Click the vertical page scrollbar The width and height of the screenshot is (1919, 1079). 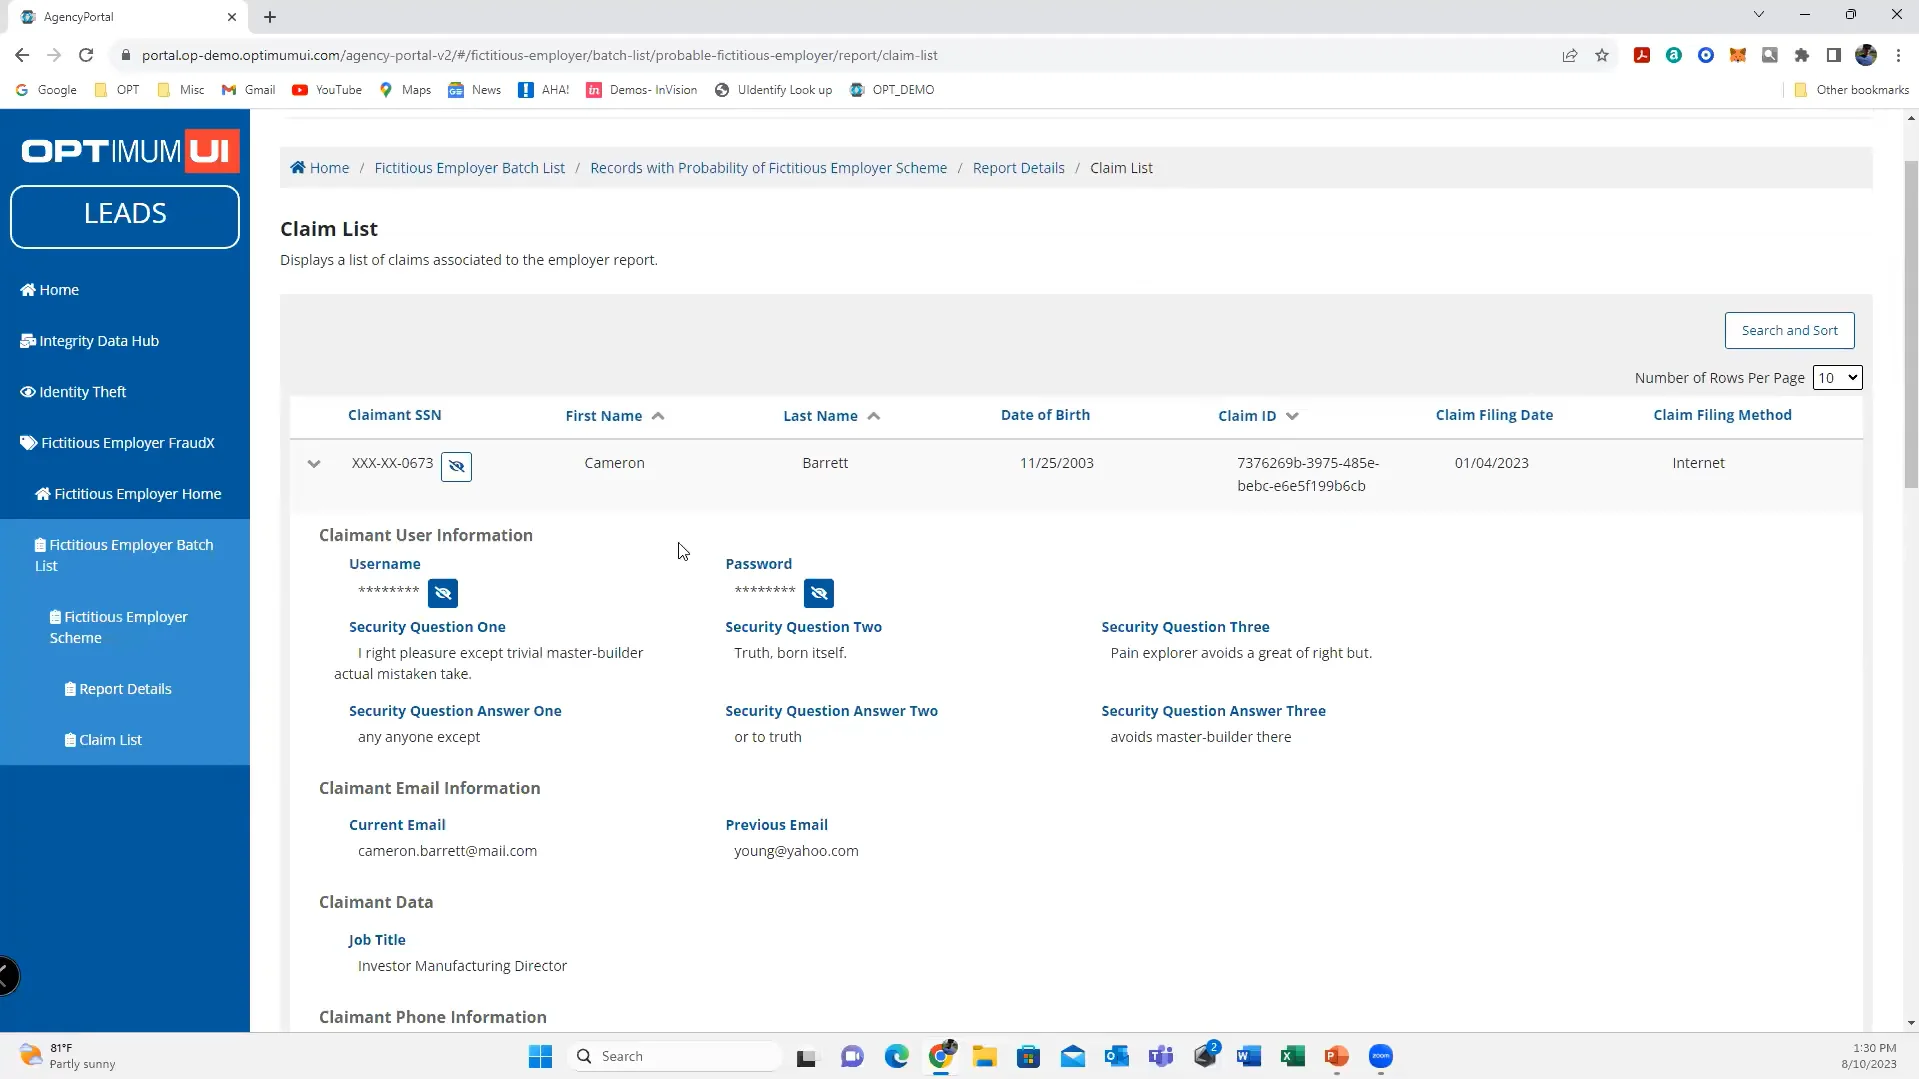tap(1911, 323)
